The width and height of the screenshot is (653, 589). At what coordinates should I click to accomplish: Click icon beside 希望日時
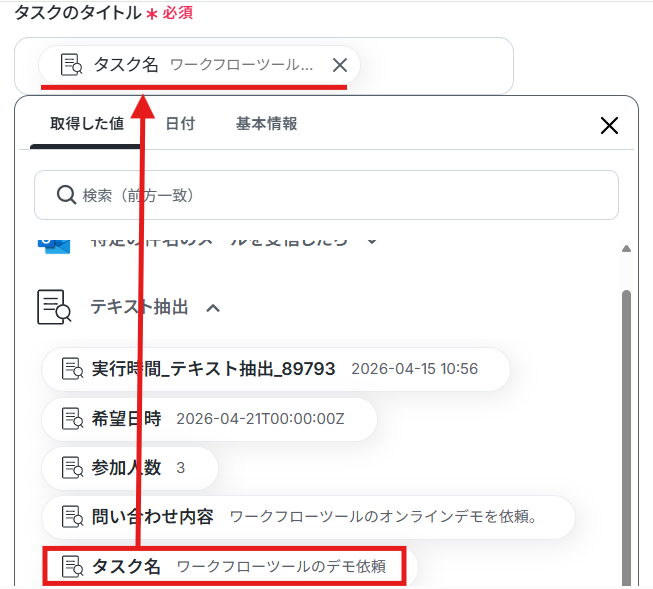pos(72,419)
